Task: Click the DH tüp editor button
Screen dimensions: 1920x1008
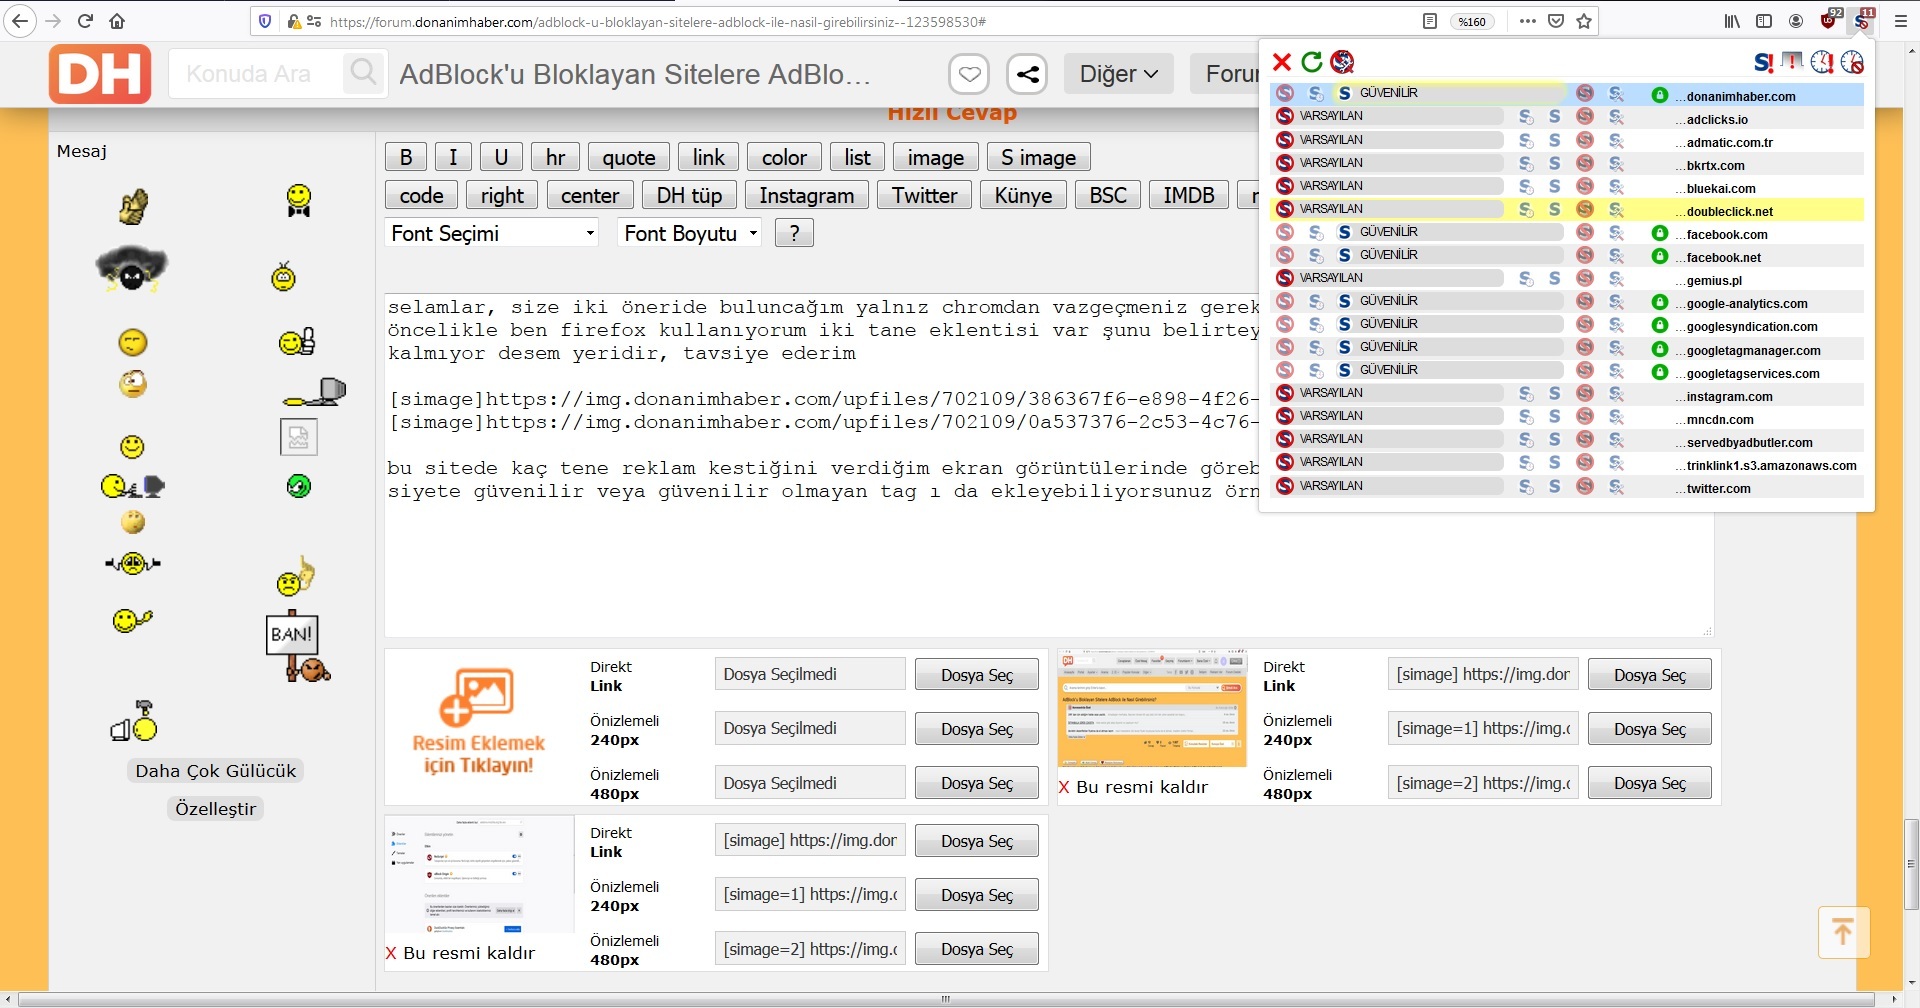Action: (689, 195)
